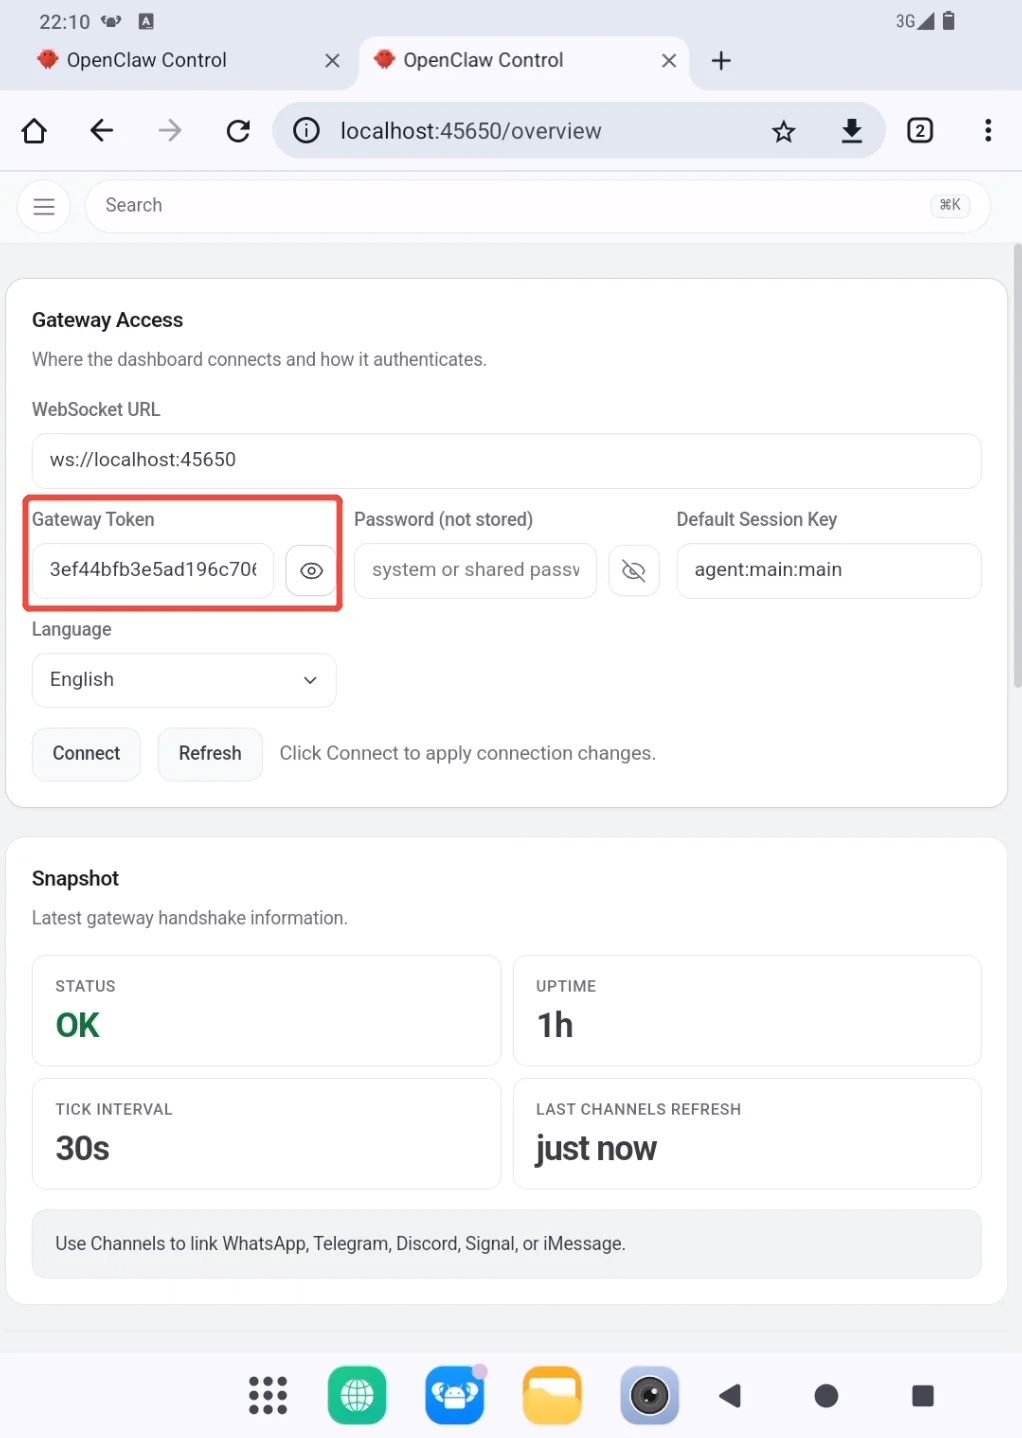
Task: Toggle password visibility crossed-eye icon
Action: click(634, 571)
